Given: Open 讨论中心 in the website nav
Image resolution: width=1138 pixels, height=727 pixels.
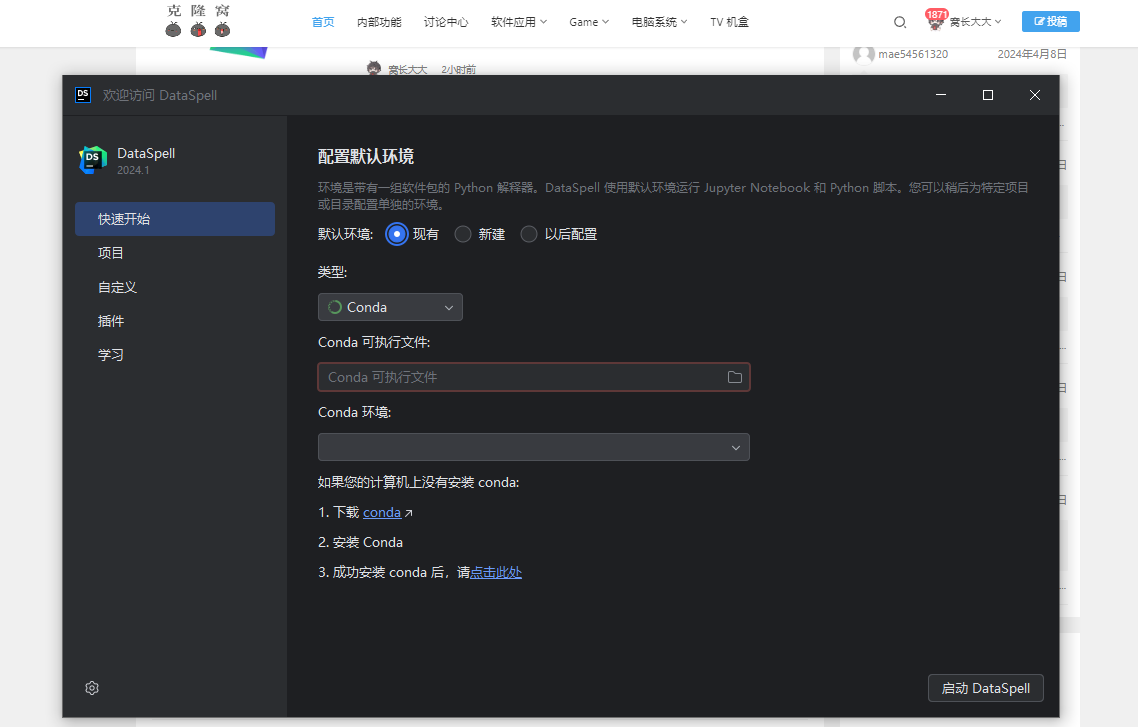Looking at the screenshot, I should [x=446, y=22].
